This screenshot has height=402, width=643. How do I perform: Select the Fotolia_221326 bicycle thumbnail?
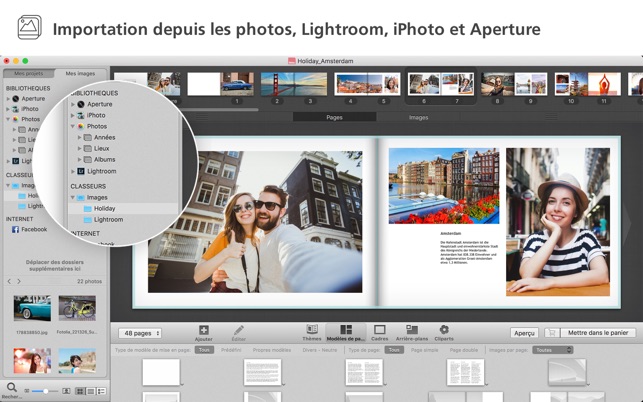77,308
